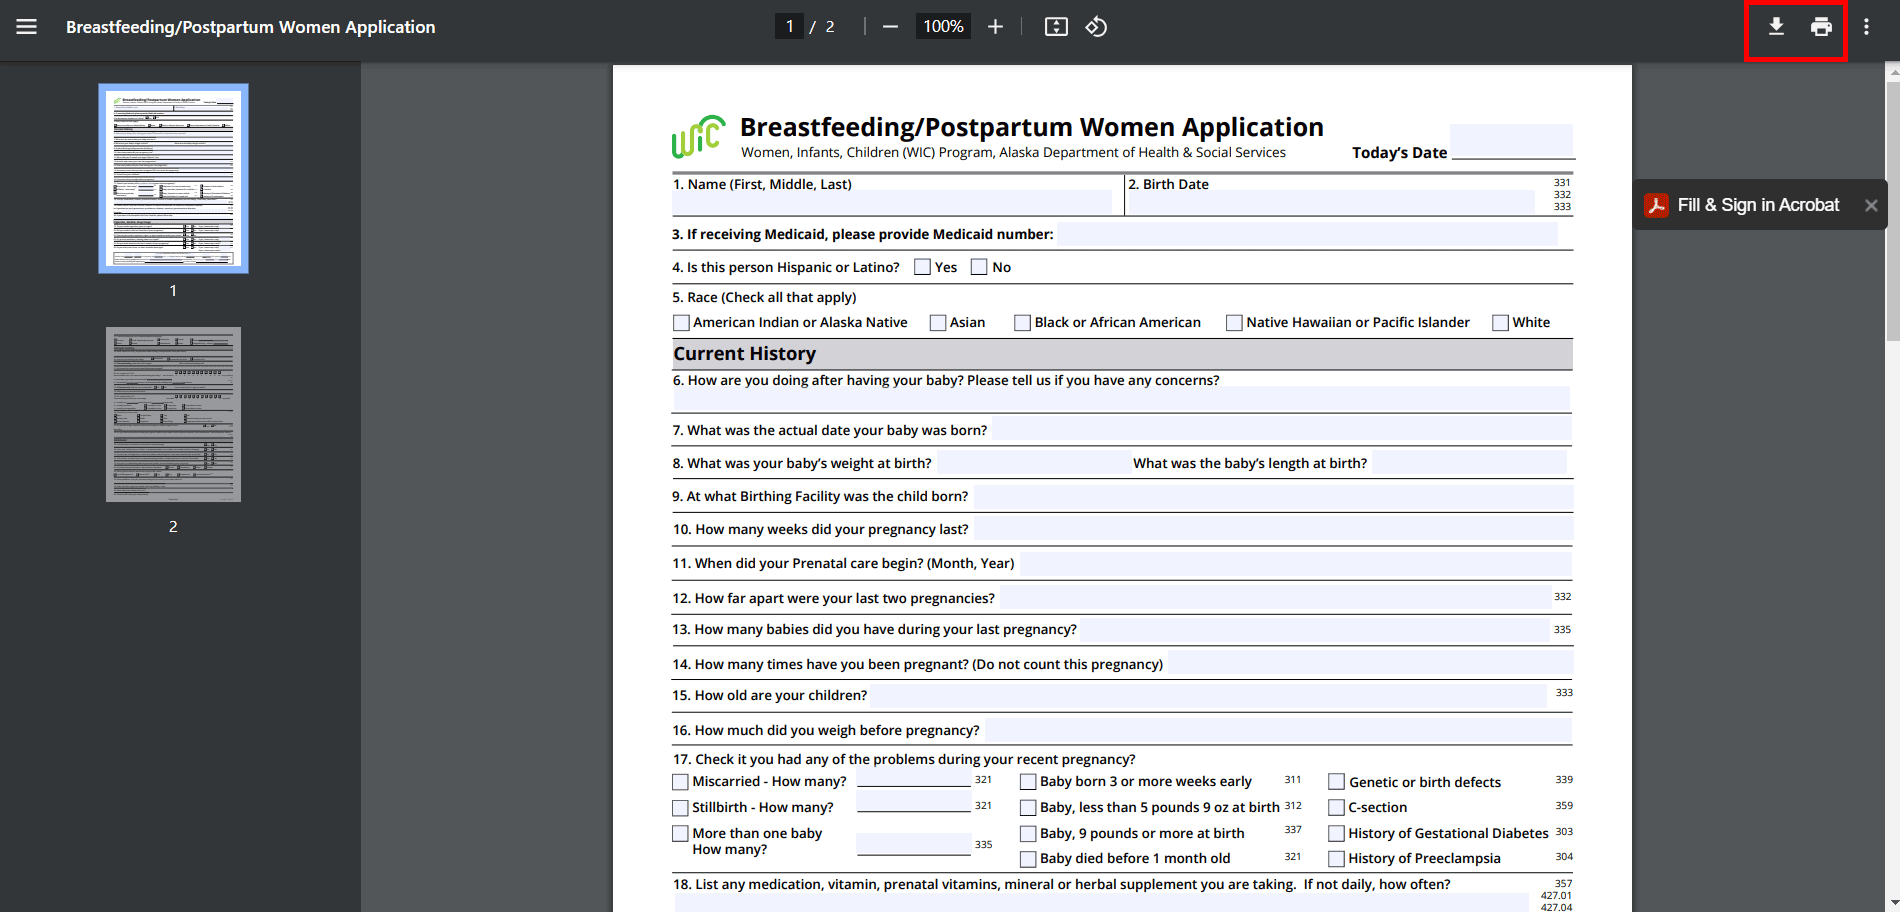Click the last two pregnancies spacing field
1900x912 pixels.
pos(1276,597)
